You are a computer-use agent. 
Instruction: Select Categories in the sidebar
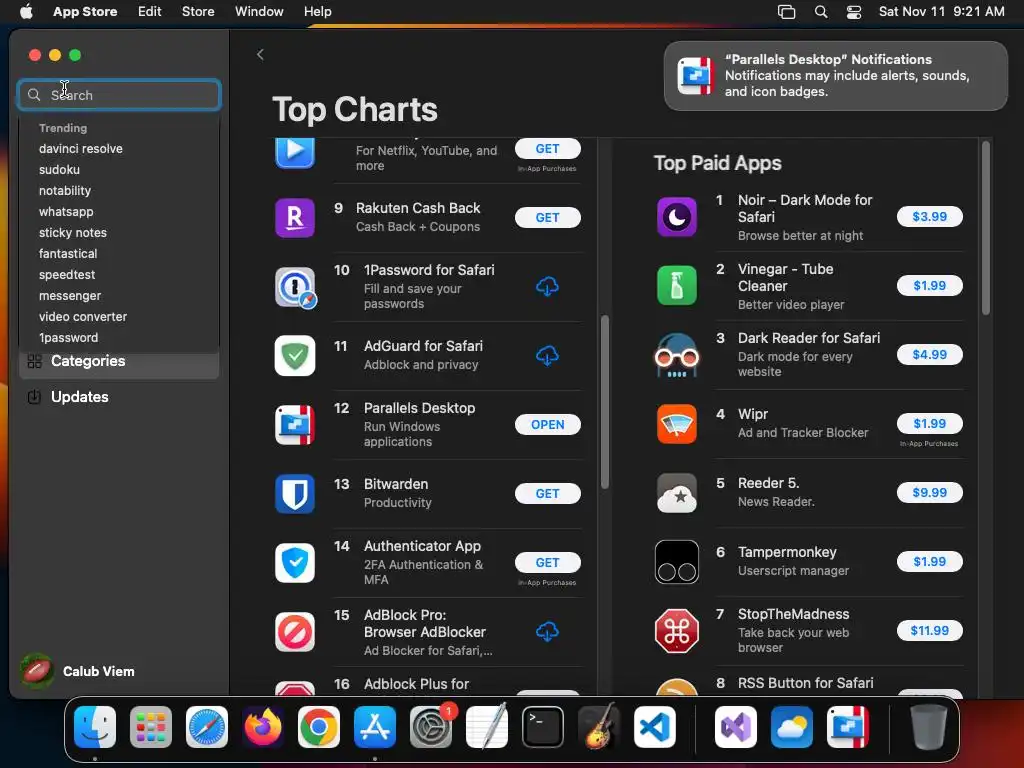119,361
